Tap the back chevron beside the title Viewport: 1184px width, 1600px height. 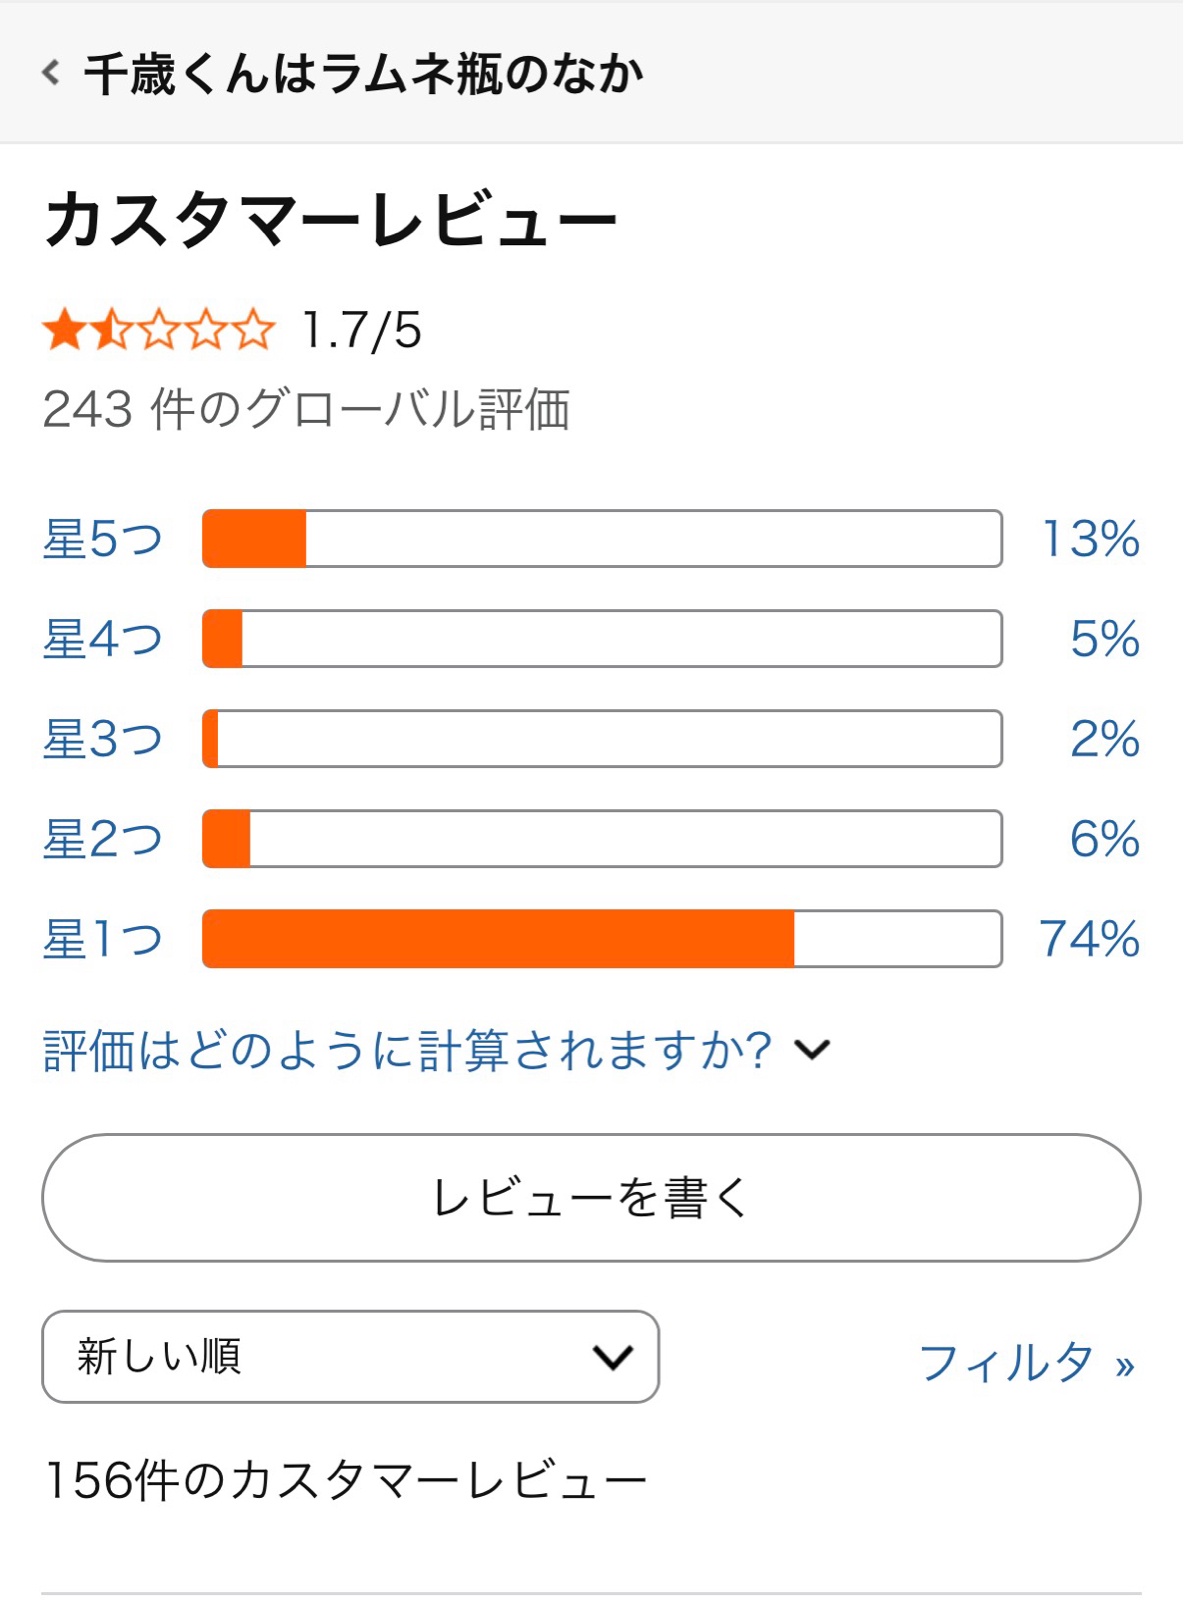point(51,73)
